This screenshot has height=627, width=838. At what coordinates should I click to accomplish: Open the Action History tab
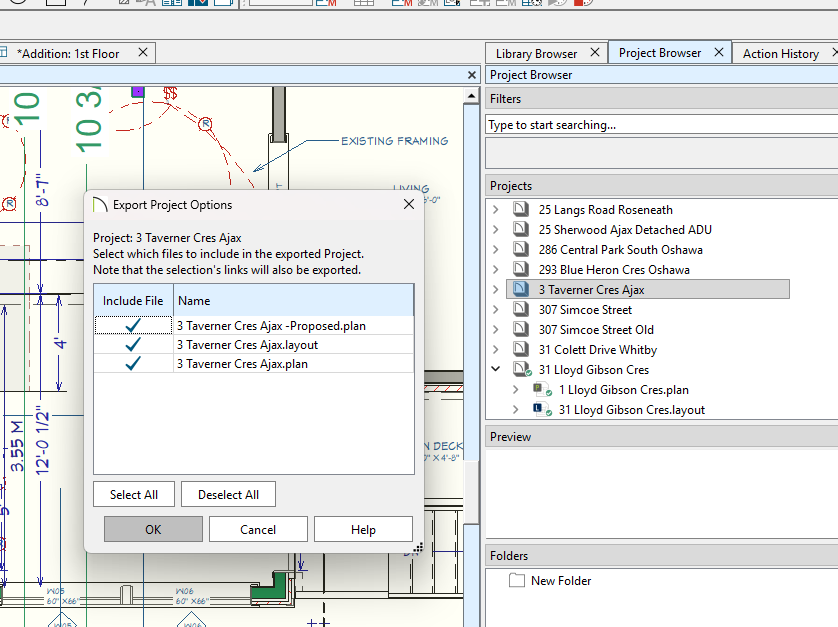point(780,53)
